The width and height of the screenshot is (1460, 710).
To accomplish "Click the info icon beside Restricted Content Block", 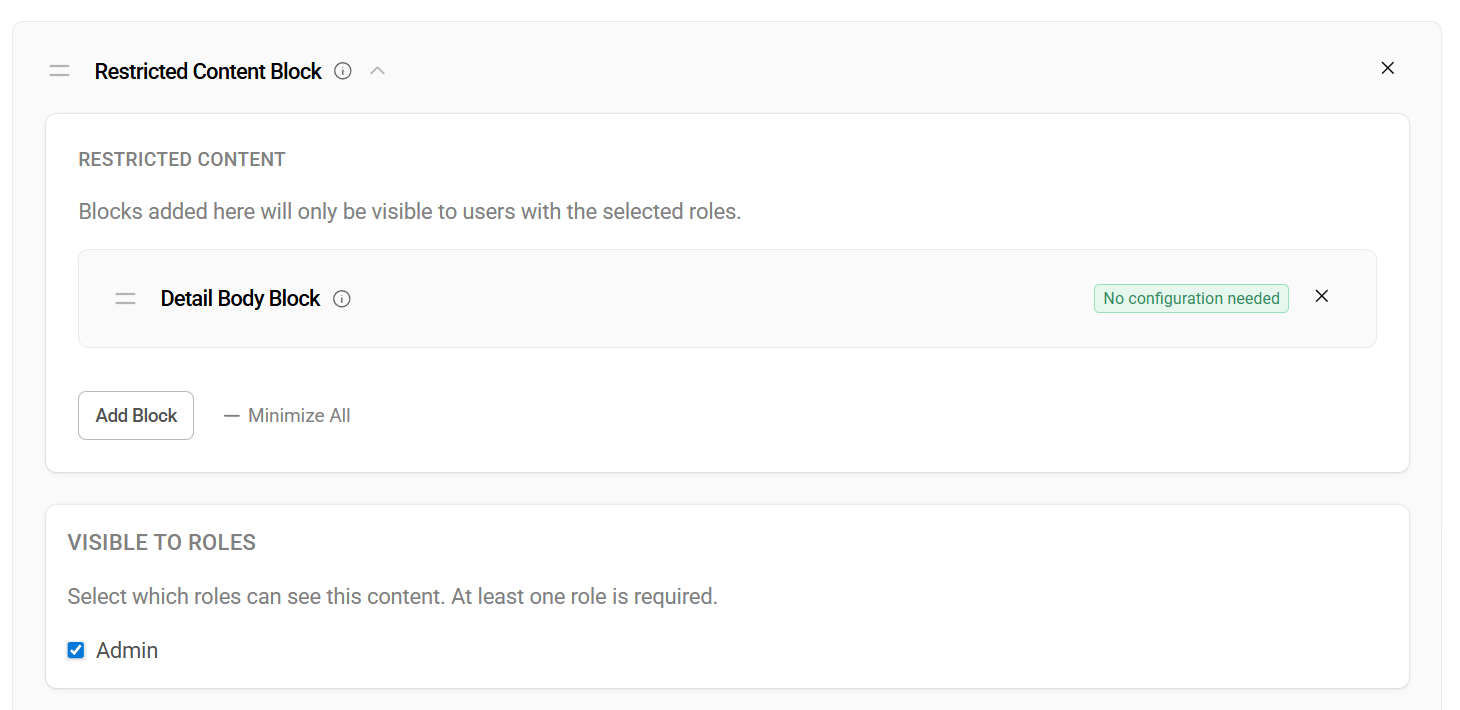I will click(x=342, y=70).
